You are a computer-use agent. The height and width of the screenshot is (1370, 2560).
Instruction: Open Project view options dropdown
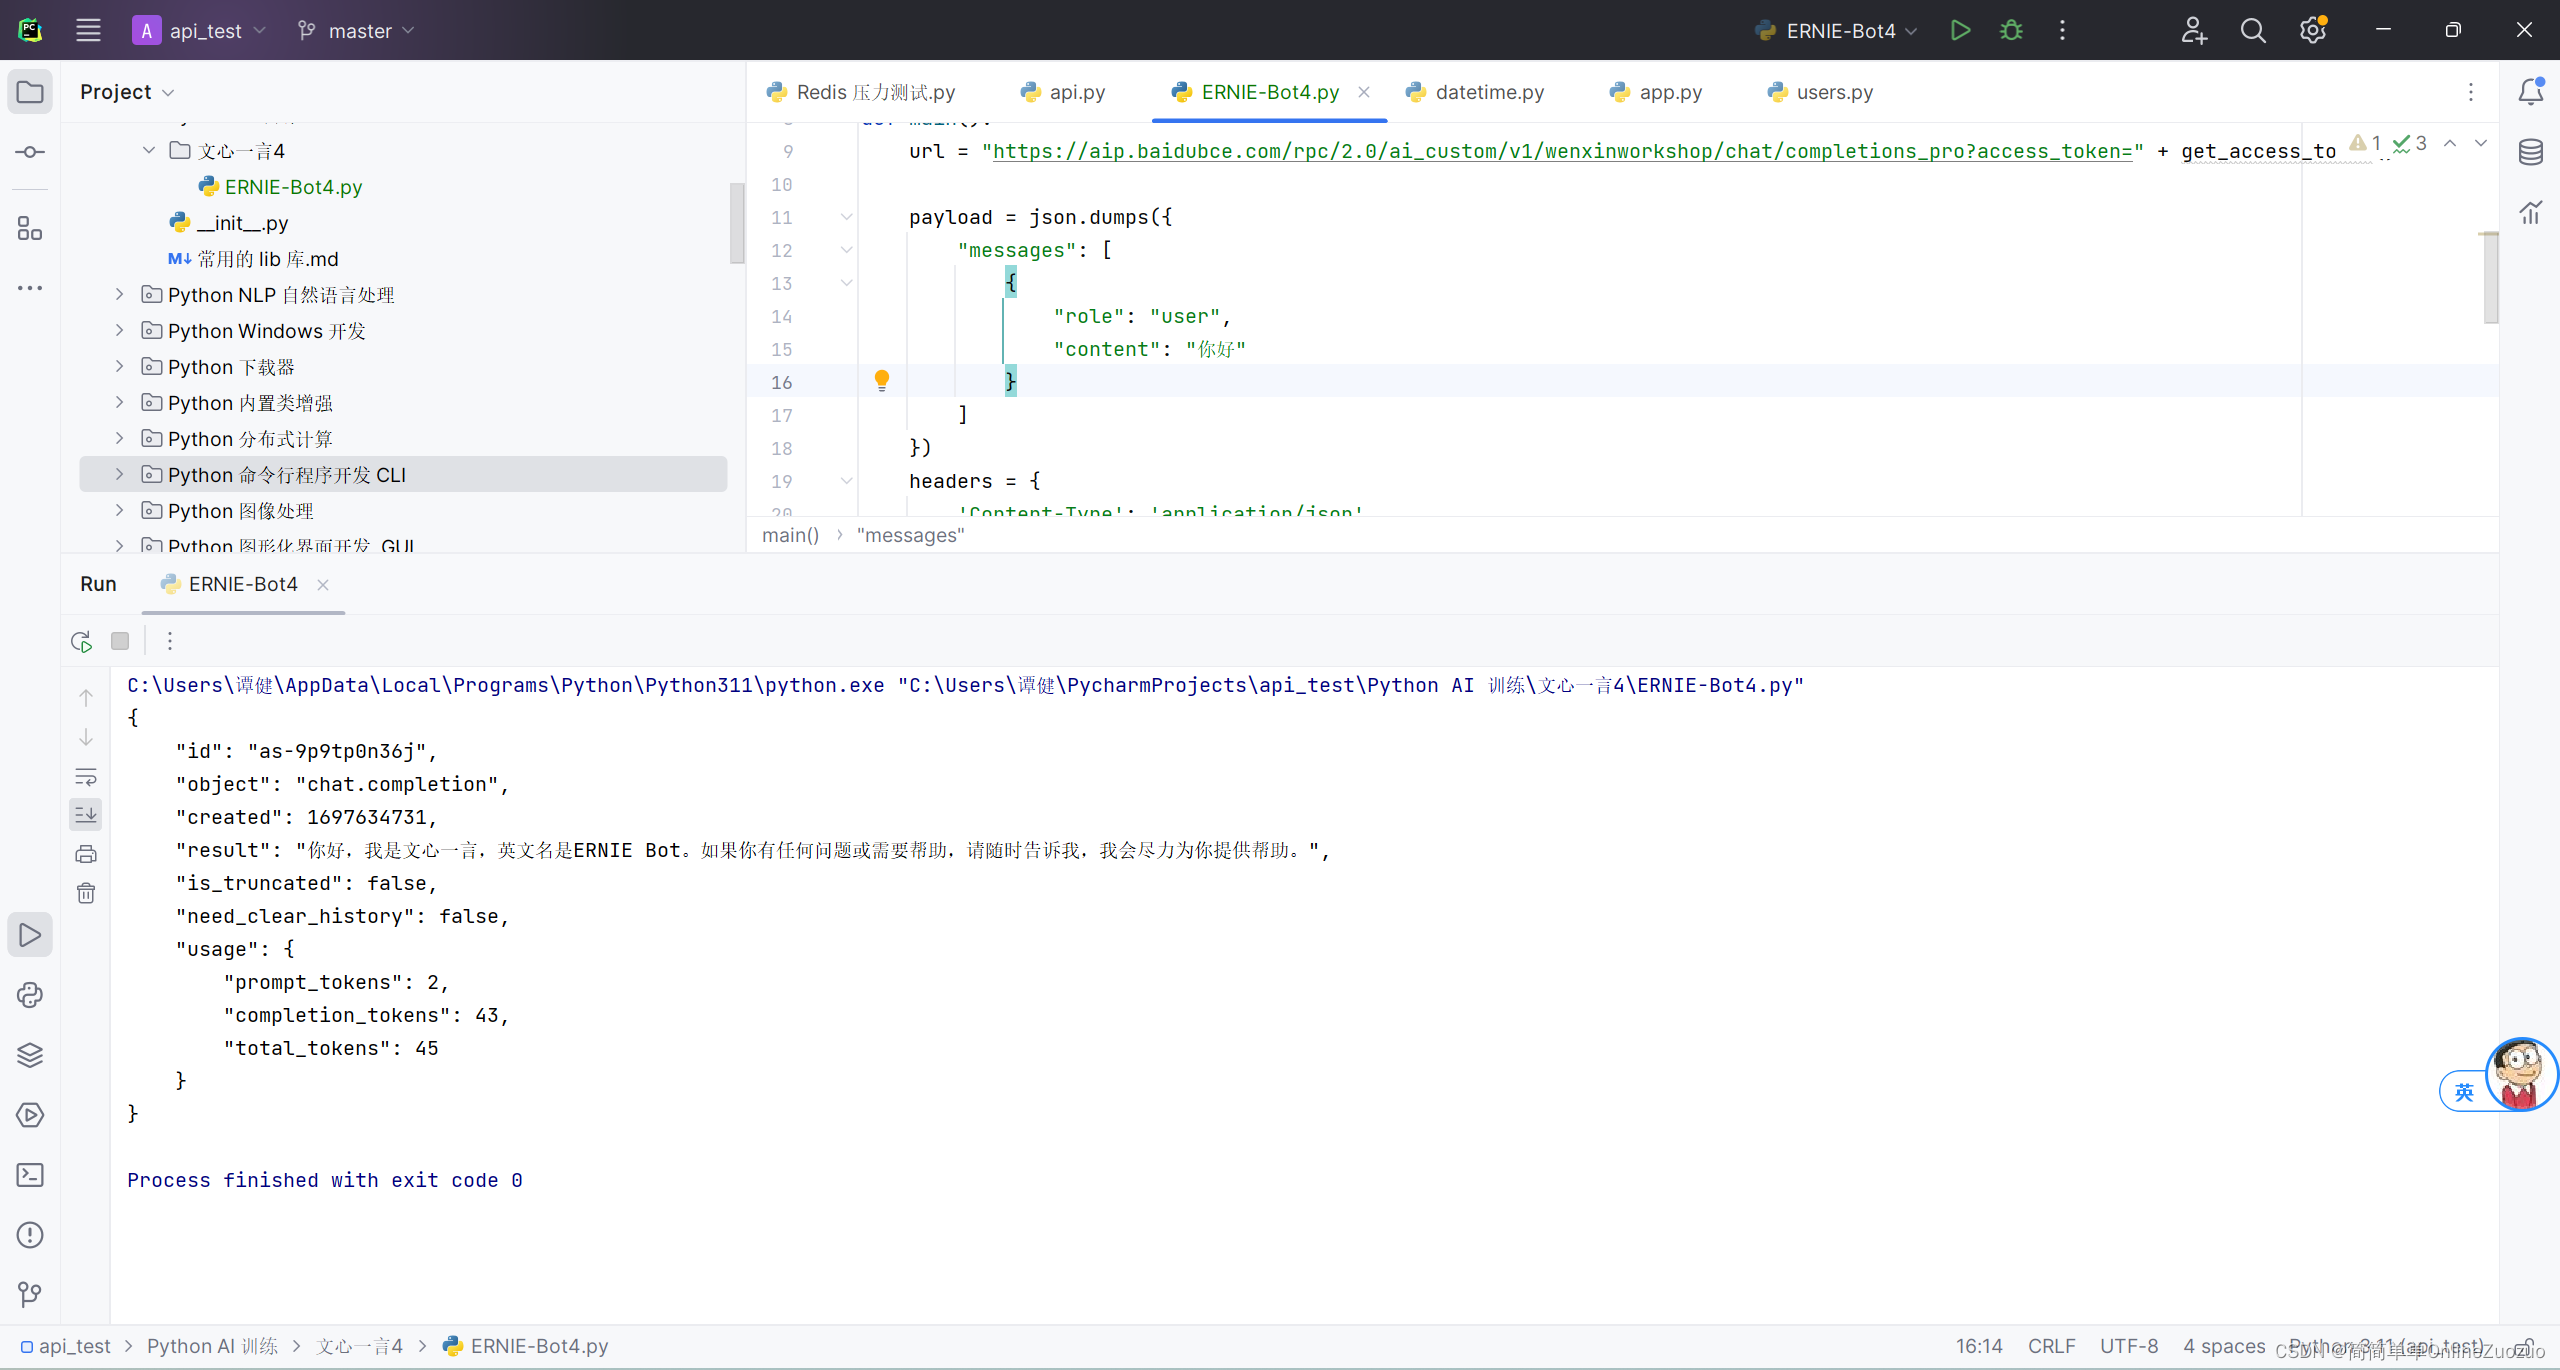click(127, 92)
